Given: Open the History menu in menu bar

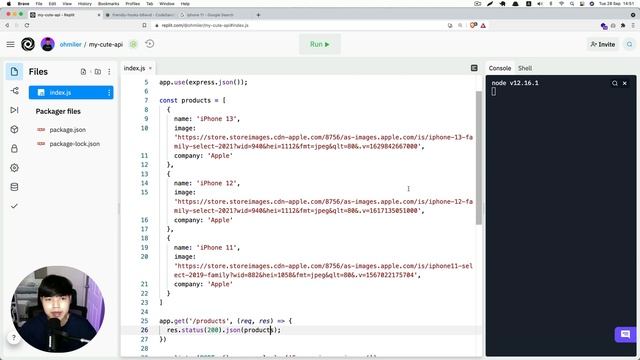Looking at the screenshot, I should 84,4.
